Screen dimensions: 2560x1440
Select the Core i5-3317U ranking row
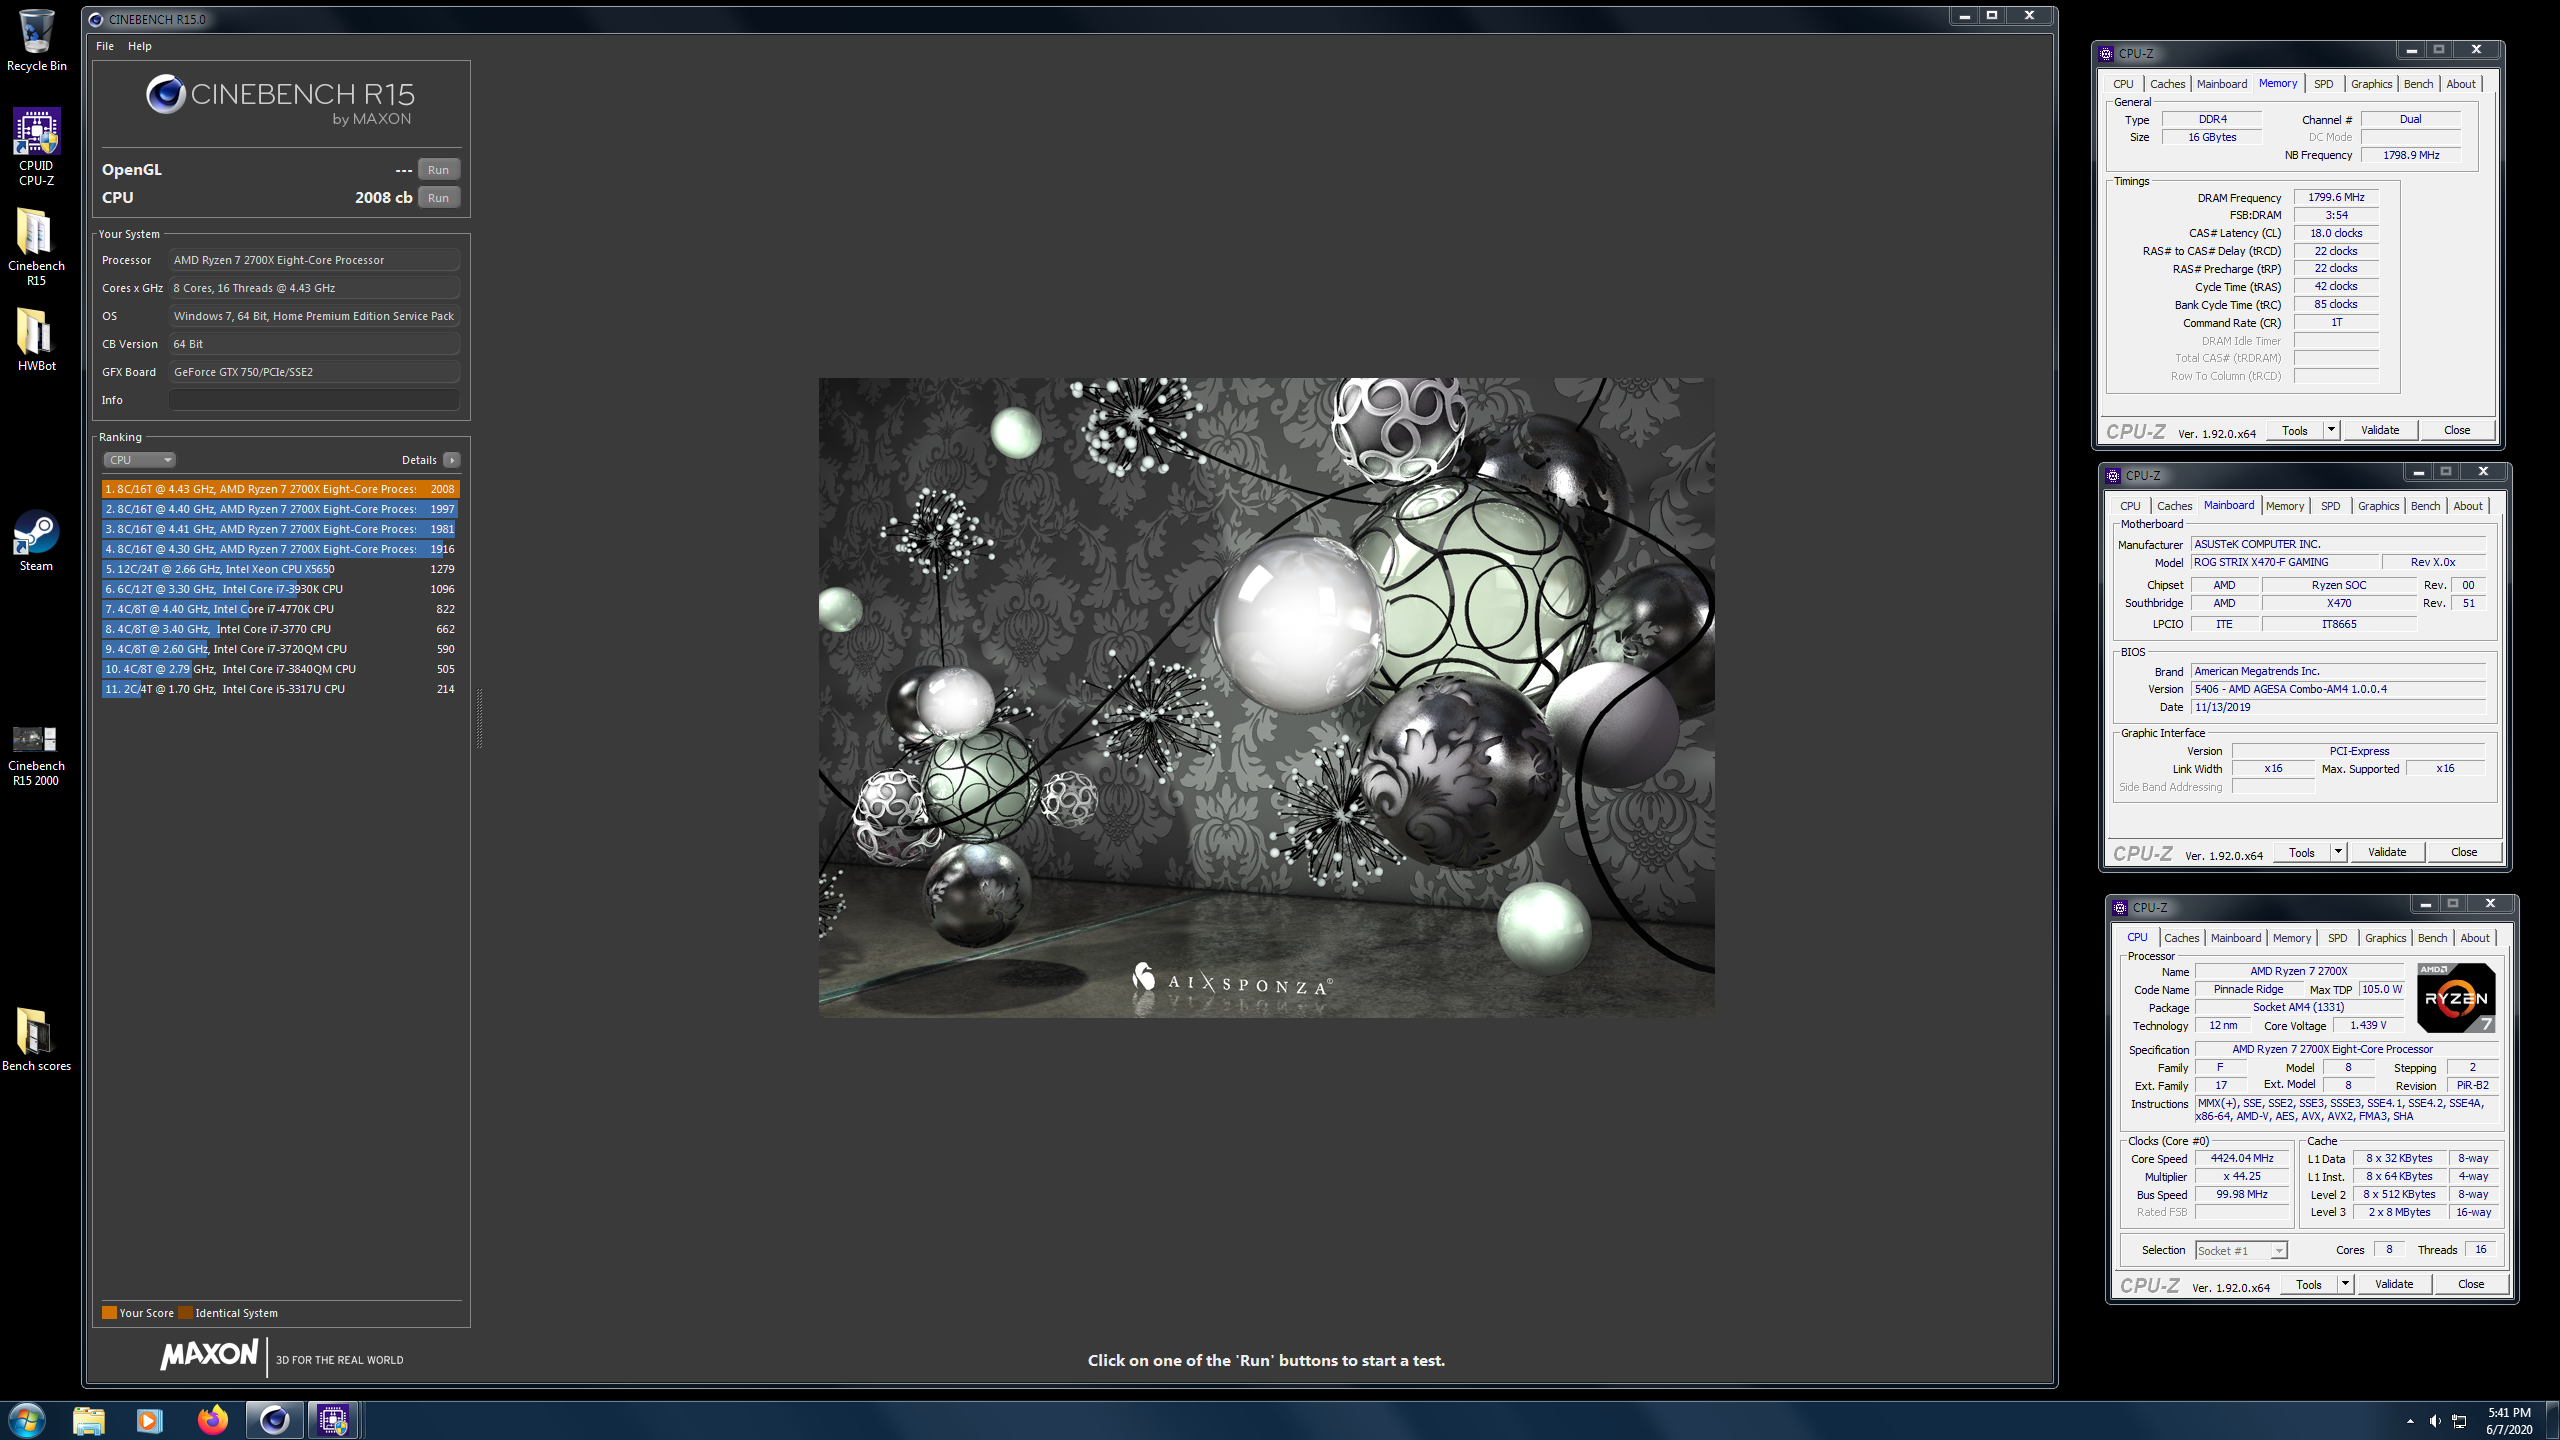tap(280, 689)
